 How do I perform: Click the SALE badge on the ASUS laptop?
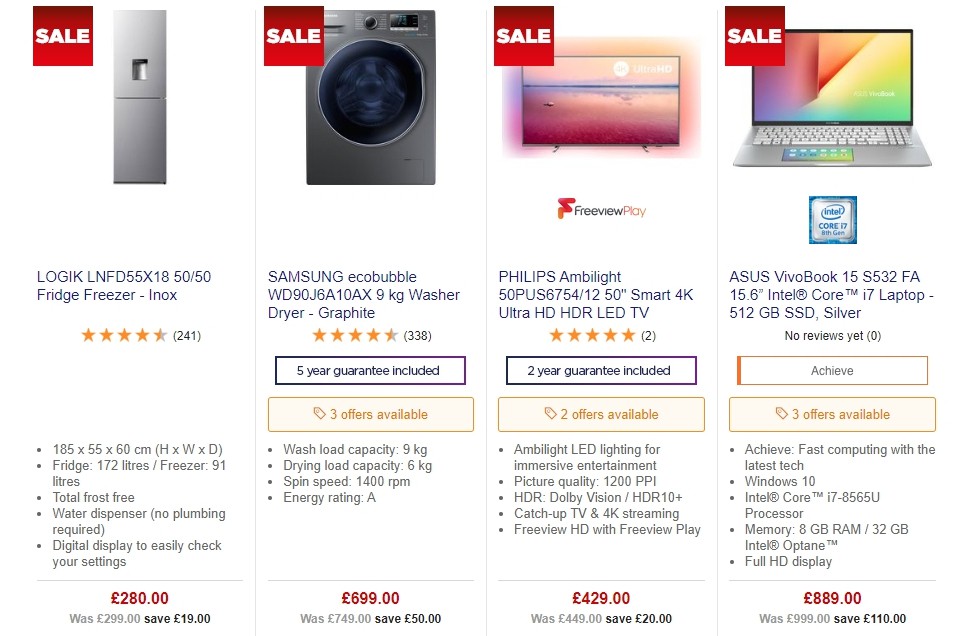pos(754,36)
